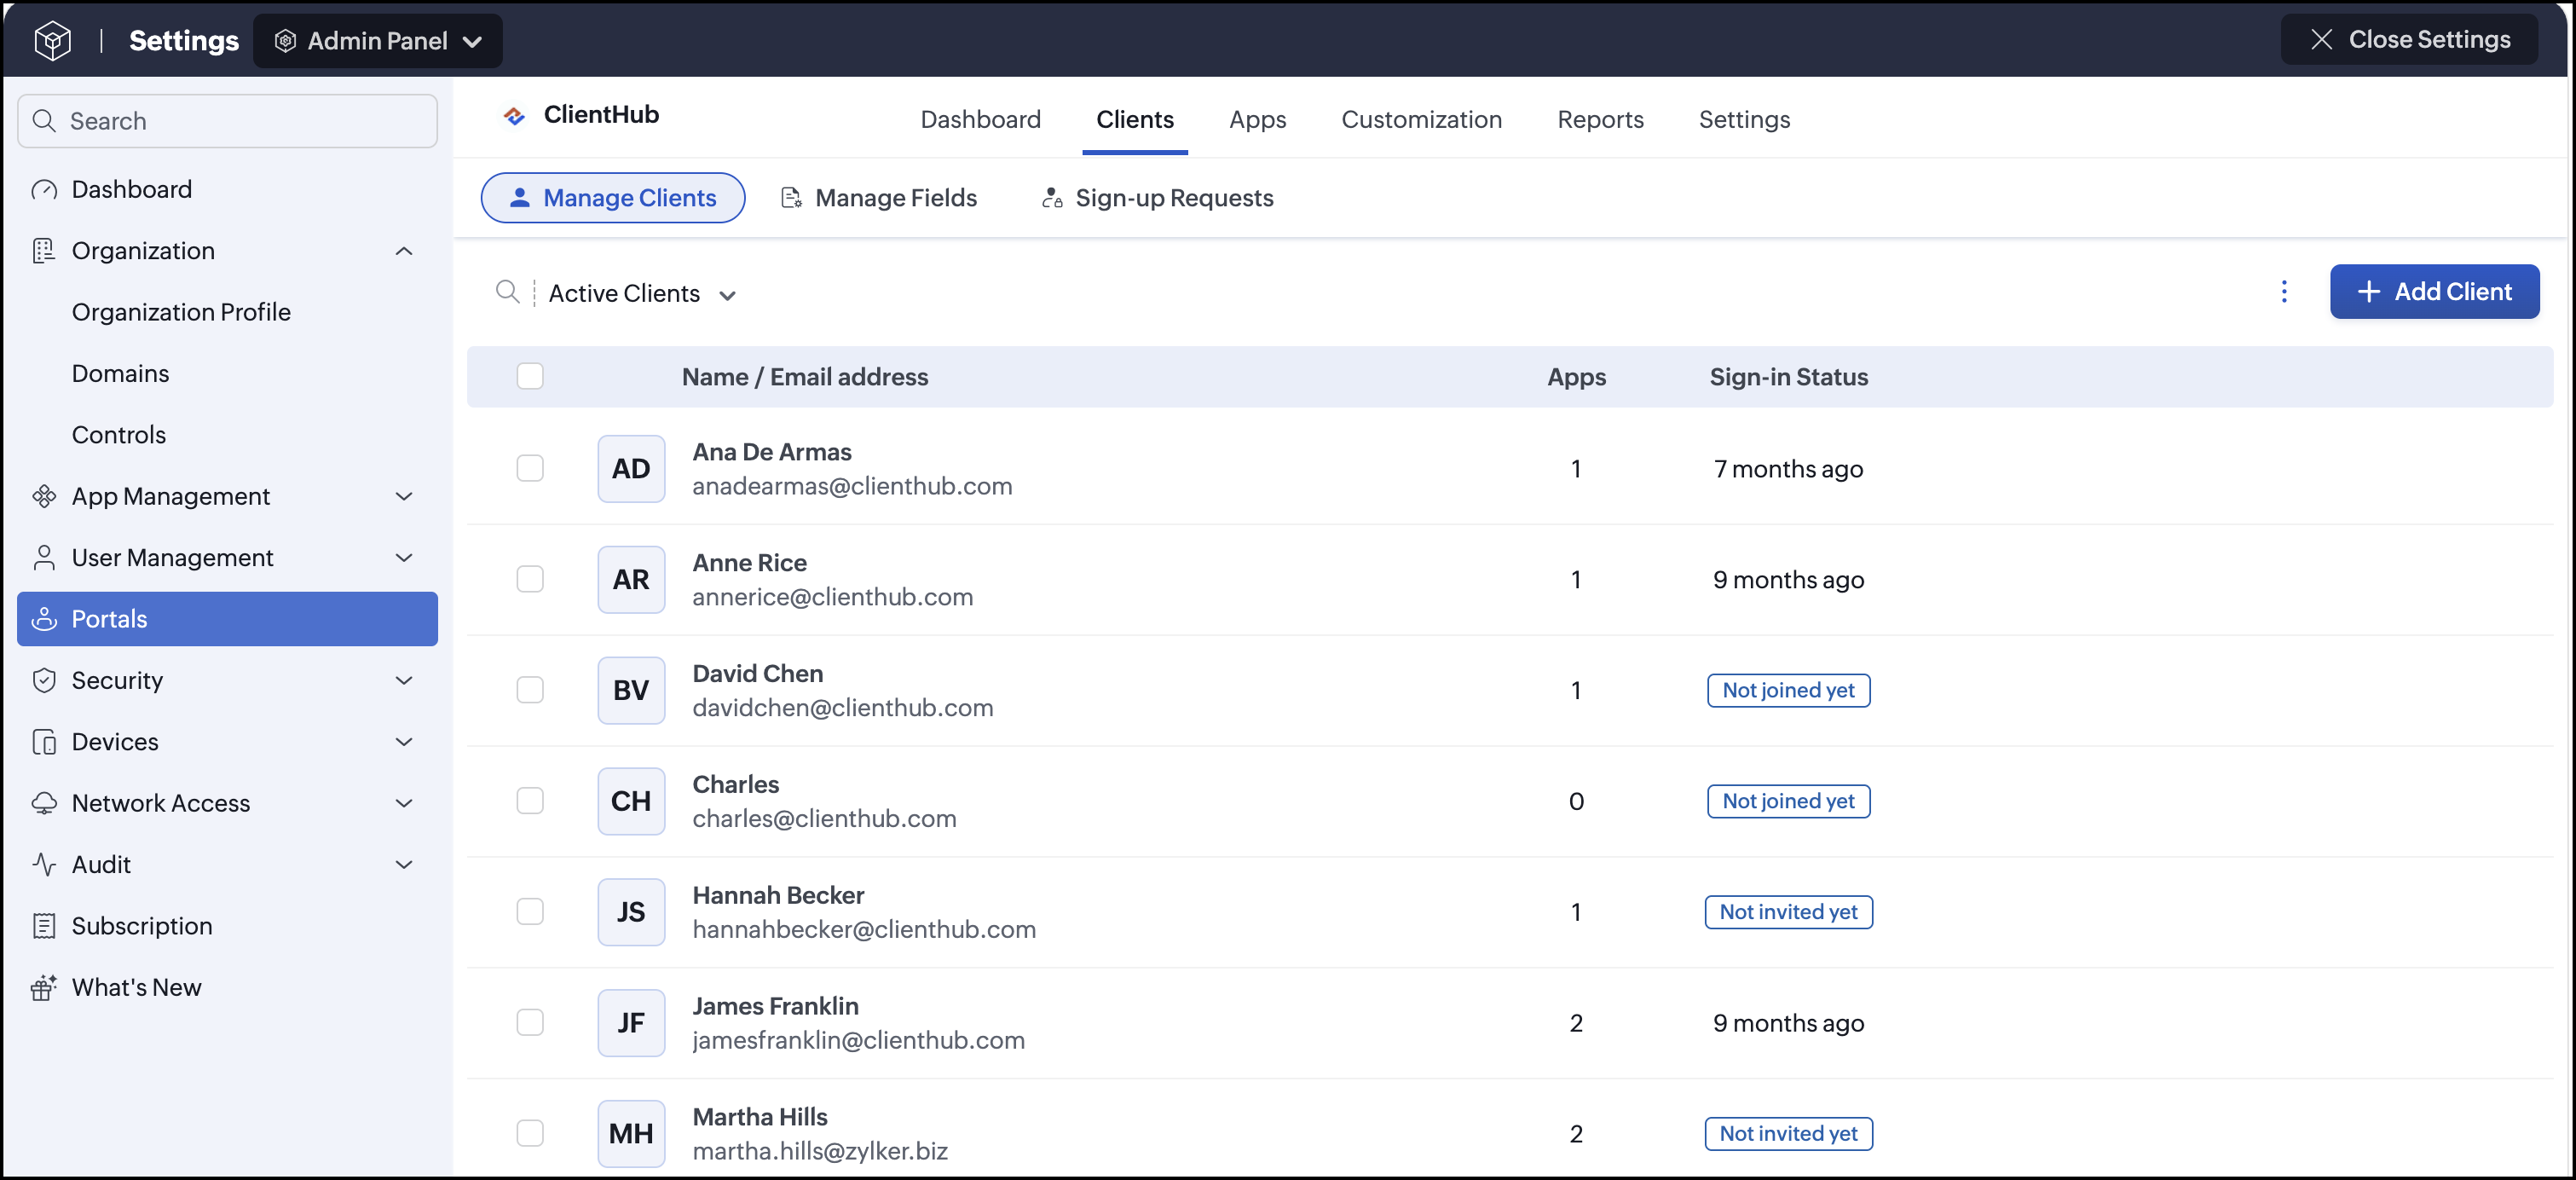Open Controls in sidebar
This screenshot has width=2576, height=1180.
pos(119,435)
